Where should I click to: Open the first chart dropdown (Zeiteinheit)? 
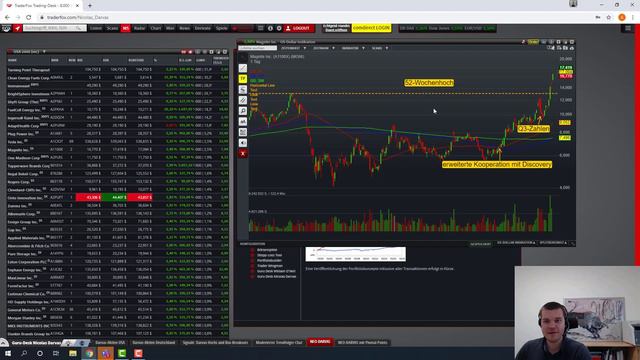[293, 48]
